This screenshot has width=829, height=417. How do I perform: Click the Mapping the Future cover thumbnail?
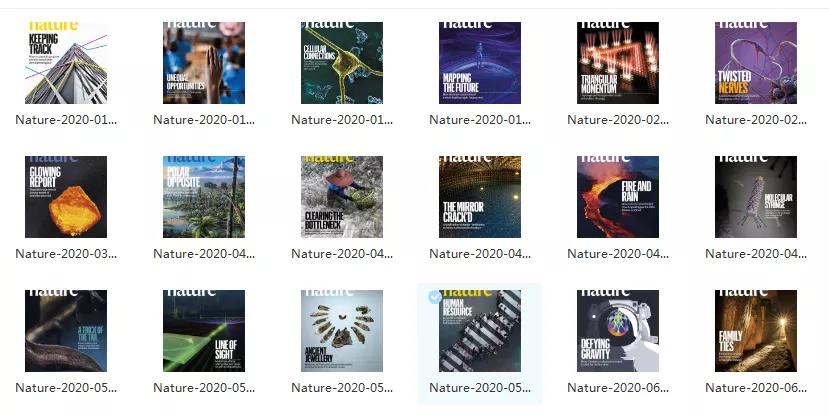480,63
